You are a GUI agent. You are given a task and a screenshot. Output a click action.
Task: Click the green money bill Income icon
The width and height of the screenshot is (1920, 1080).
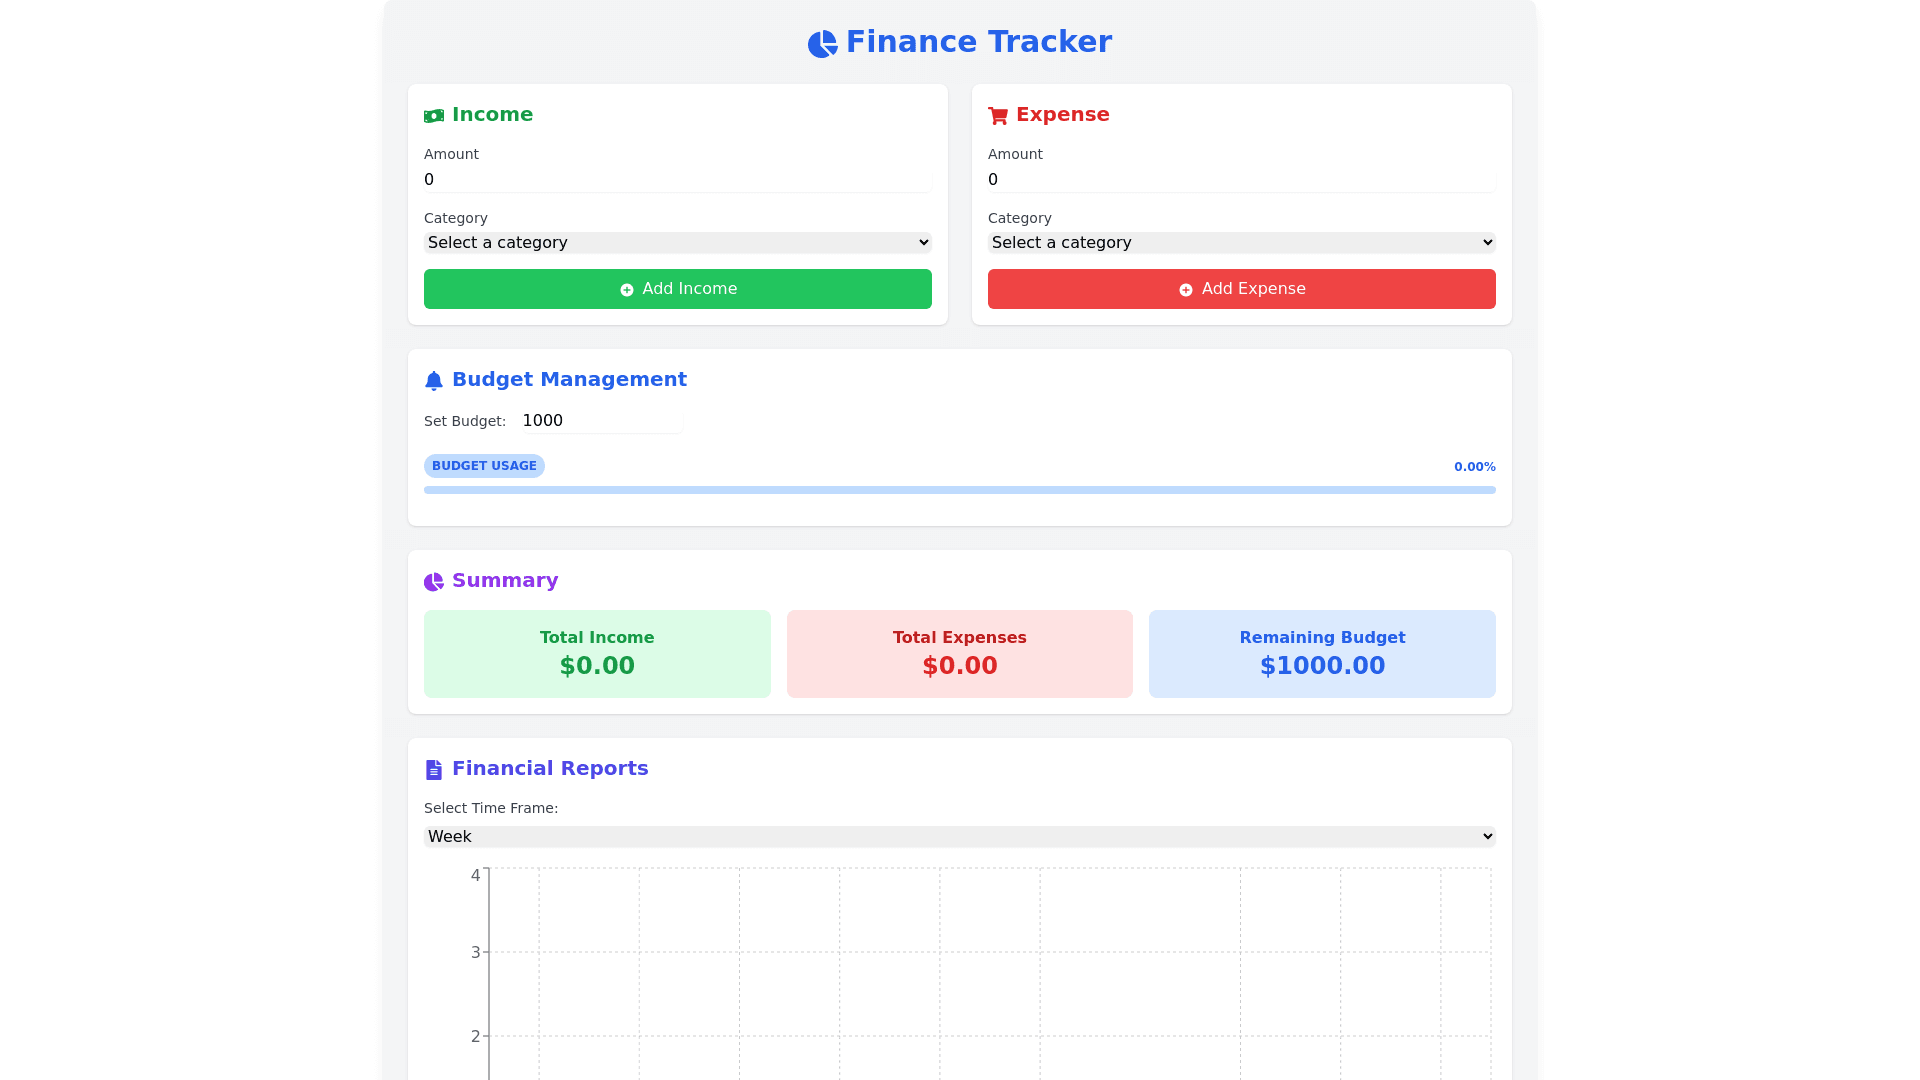tap(434, 116)
